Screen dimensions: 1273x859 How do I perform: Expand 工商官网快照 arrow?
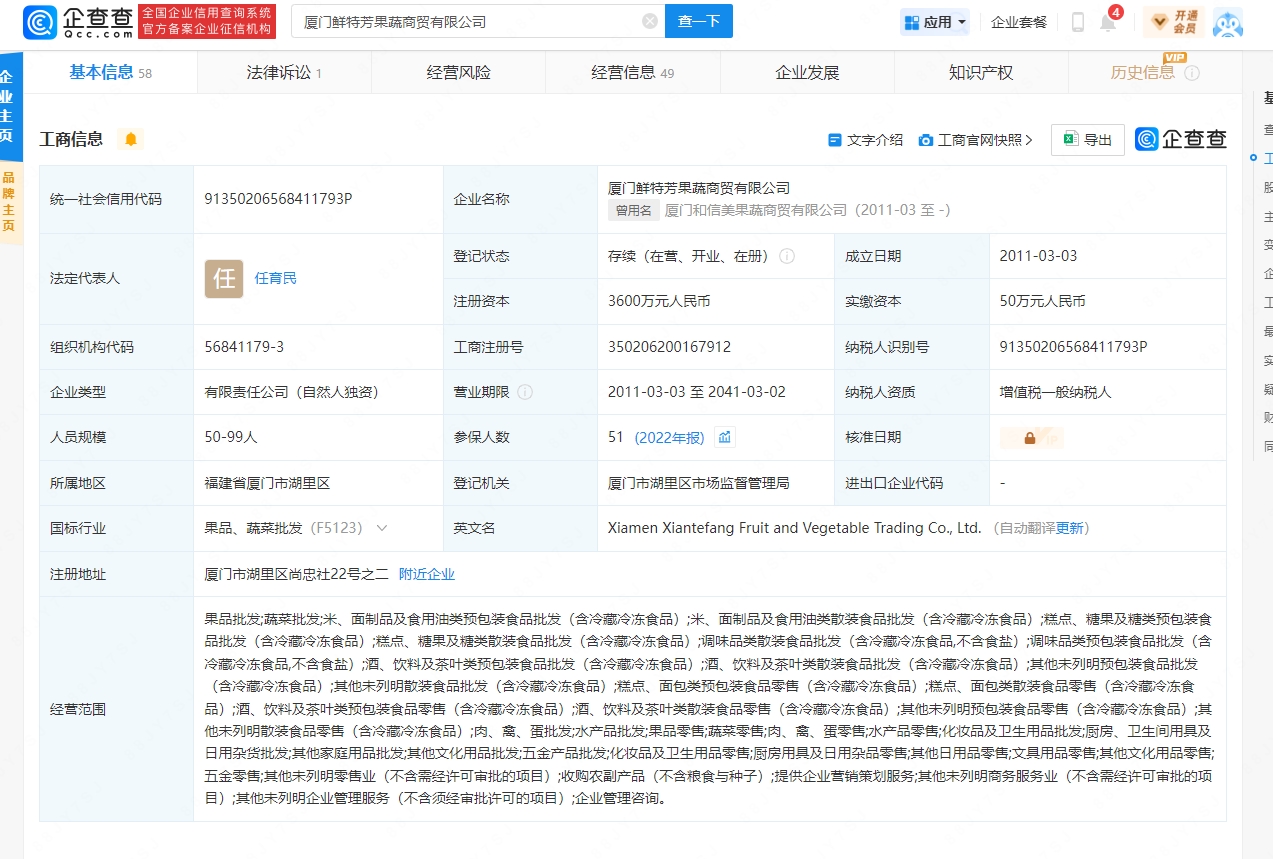[x=1029, y=140]
